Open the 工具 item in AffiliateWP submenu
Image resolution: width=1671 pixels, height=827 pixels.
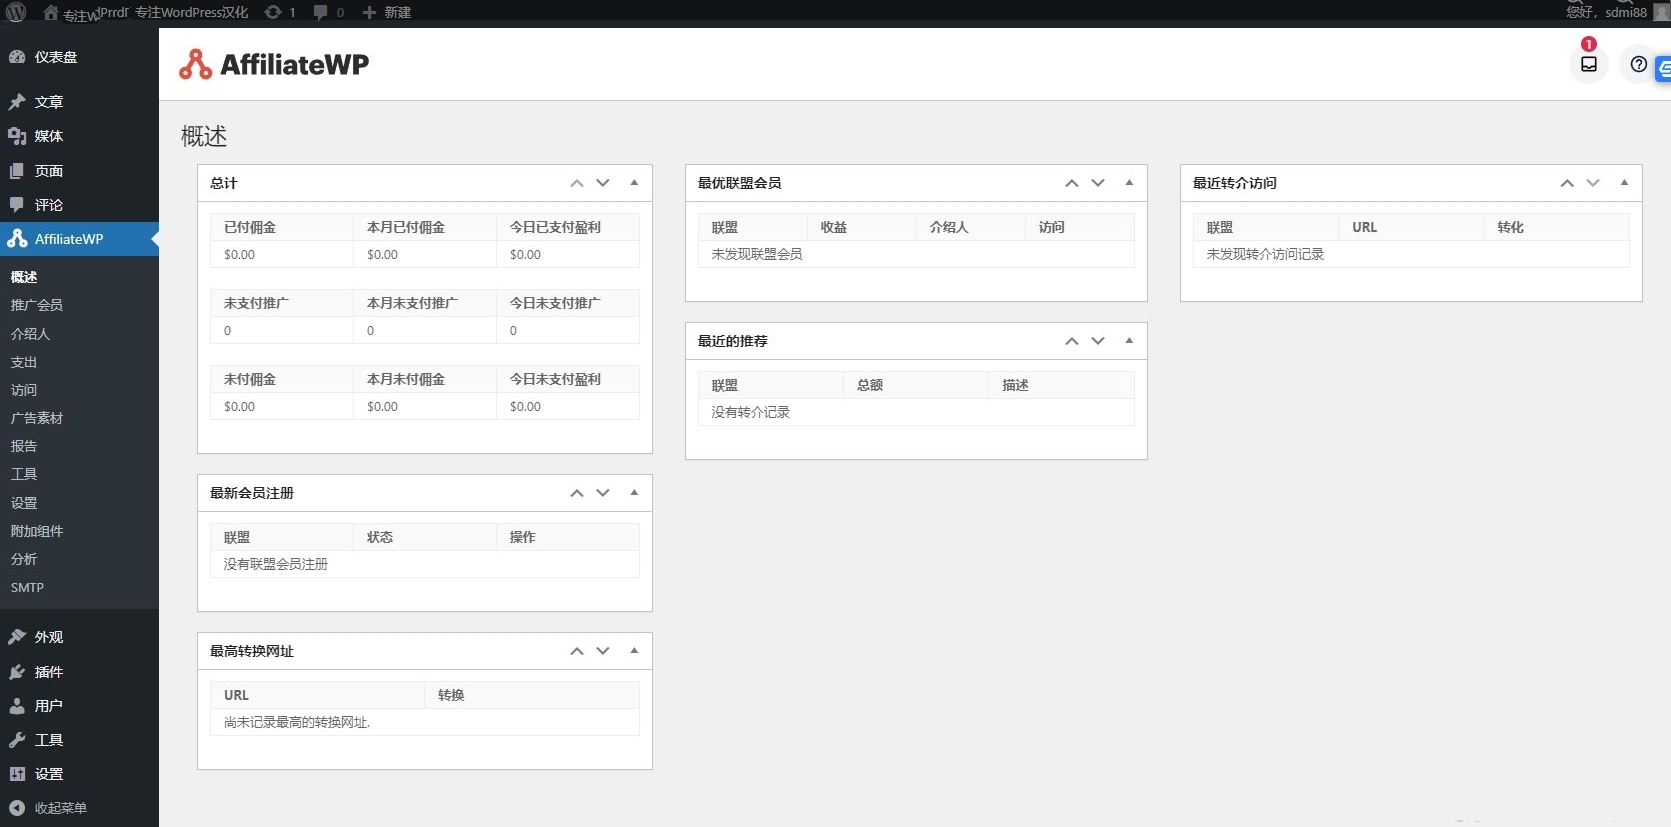(x=24, y=474)
